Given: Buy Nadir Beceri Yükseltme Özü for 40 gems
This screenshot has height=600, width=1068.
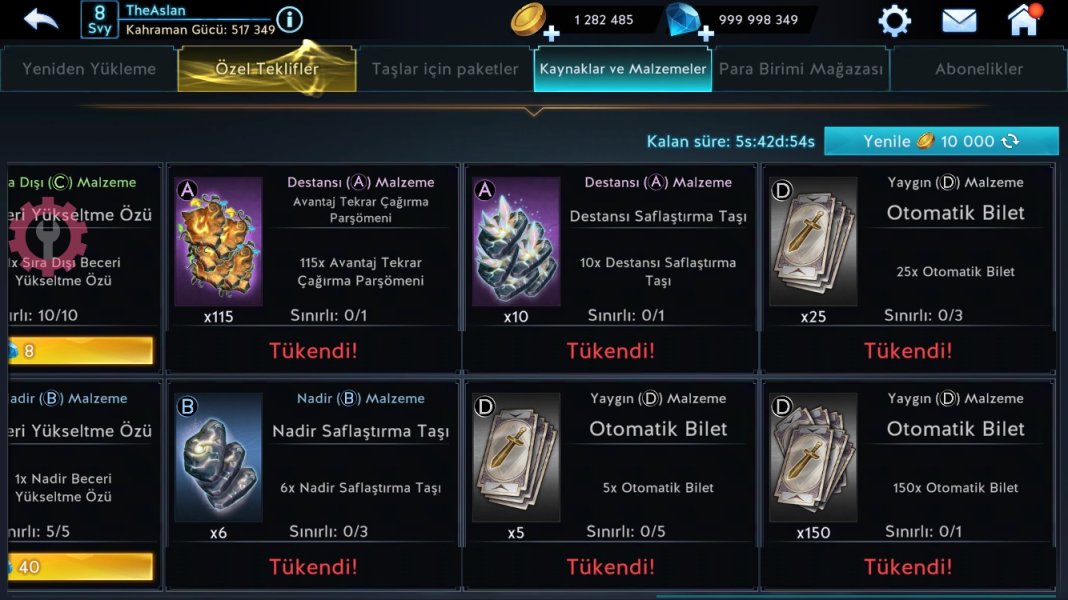Looking at the screenshot, I should (x=80, y=567).
